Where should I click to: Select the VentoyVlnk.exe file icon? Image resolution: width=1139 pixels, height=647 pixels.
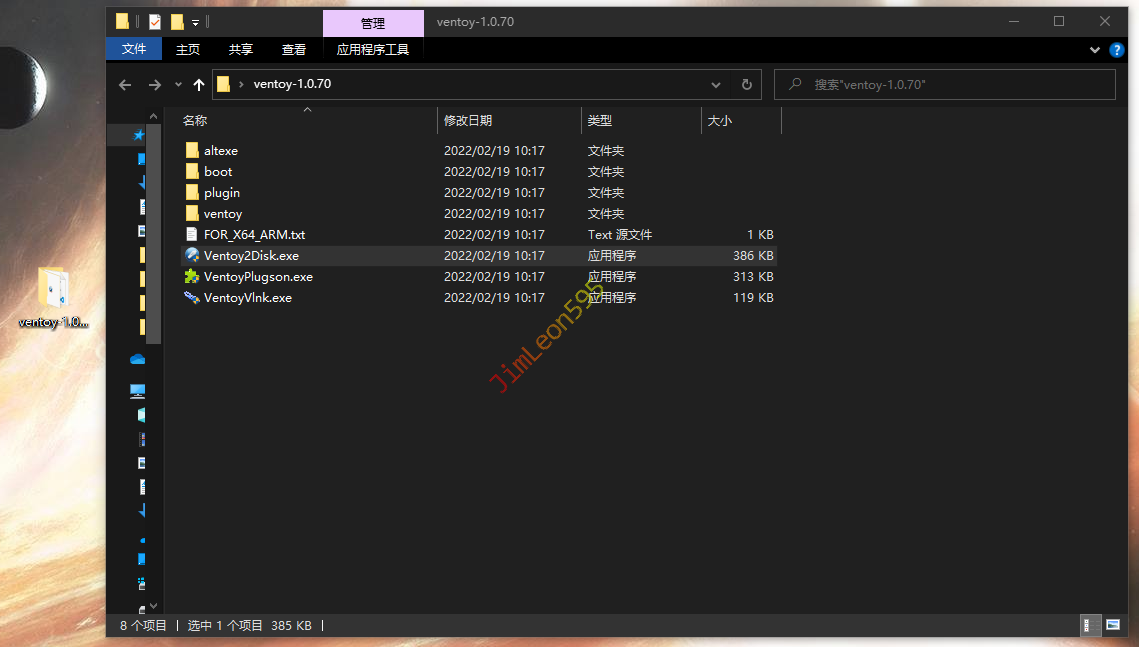(x=192, y=298)
